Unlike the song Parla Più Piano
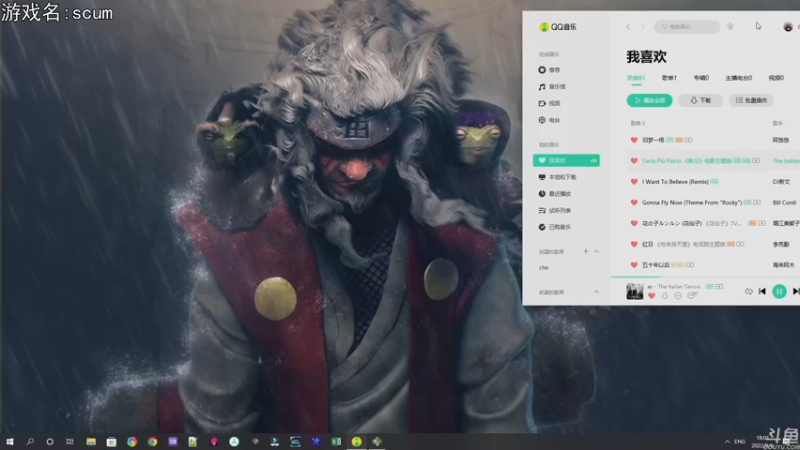800x450 pixels. point(634,161)
